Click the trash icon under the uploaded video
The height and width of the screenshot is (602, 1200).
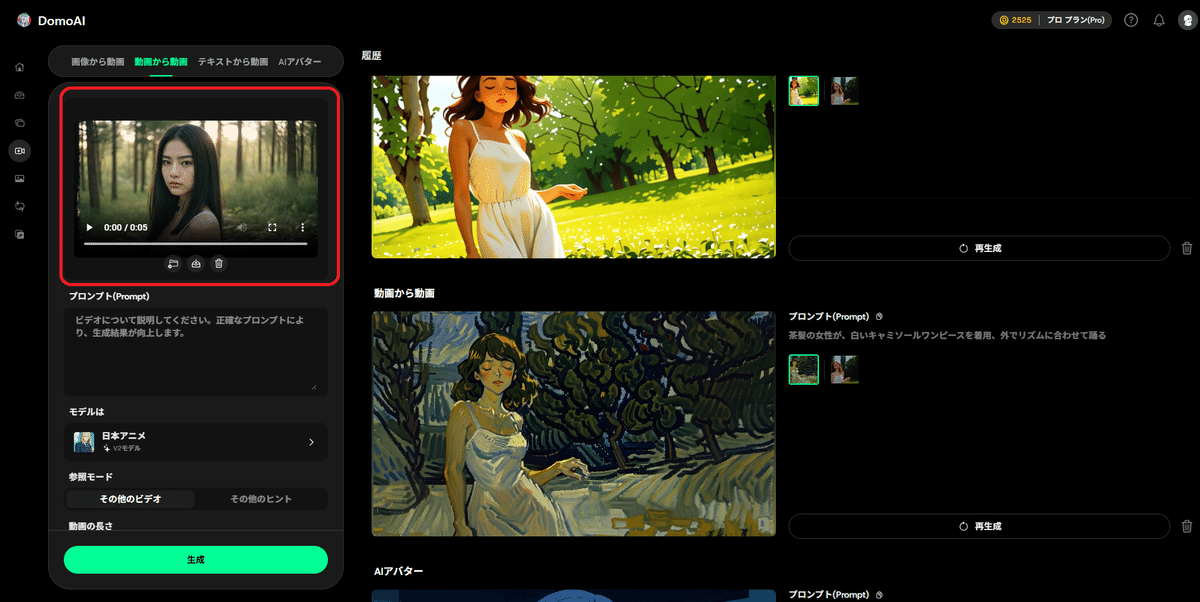click(219, 264)
